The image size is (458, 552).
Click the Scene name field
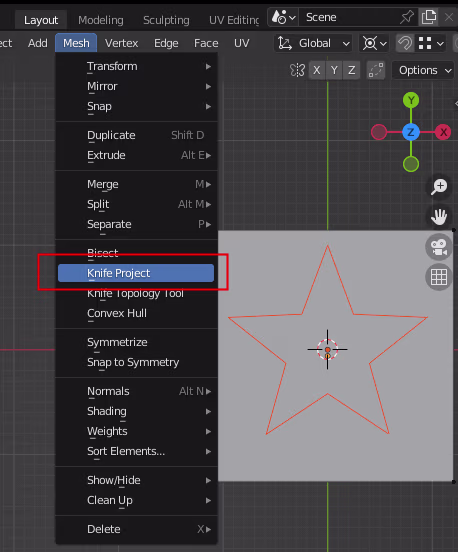pyautogui.click(x=349, y=17)
